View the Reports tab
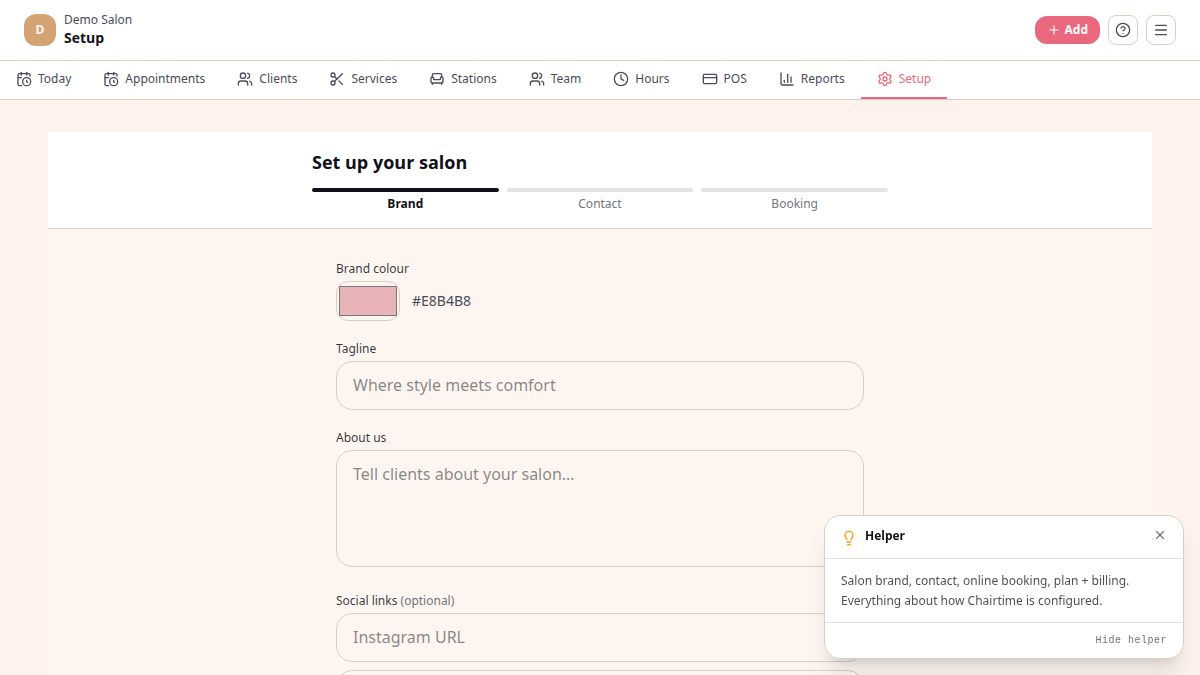Screen dimensions: 1200x675 pos(813,79)
